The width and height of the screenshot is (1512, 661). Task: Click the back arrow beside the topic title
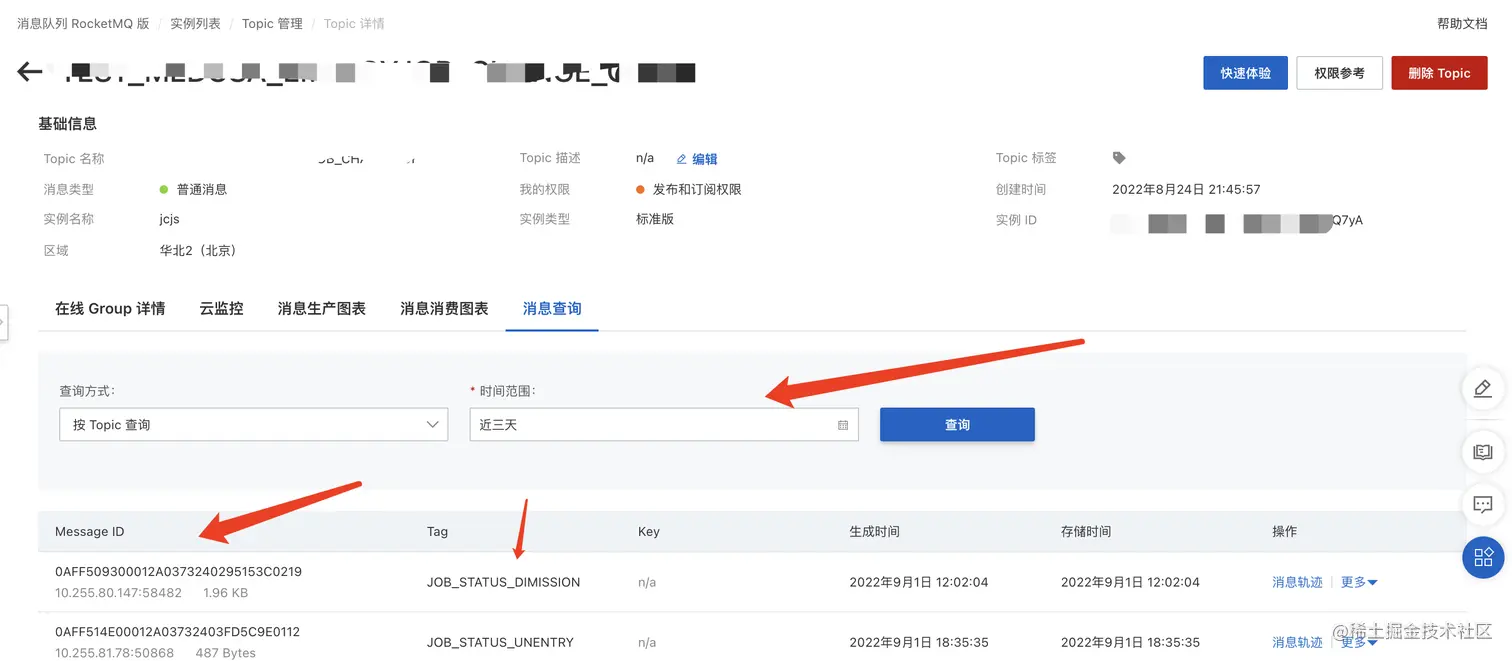(30, 72)
